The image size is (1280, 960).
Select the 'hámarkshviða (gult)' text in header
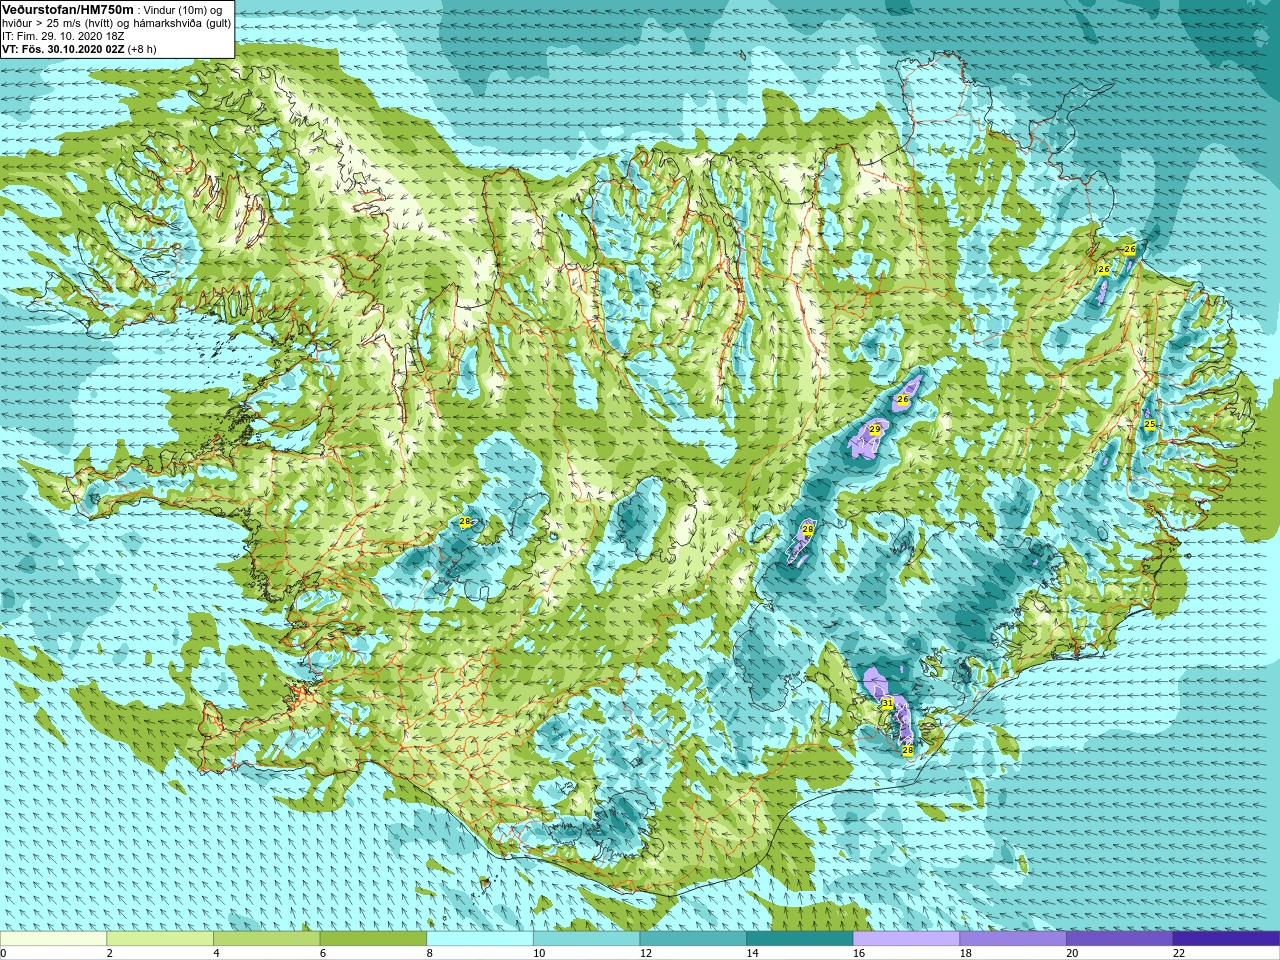tap(181, 23)
